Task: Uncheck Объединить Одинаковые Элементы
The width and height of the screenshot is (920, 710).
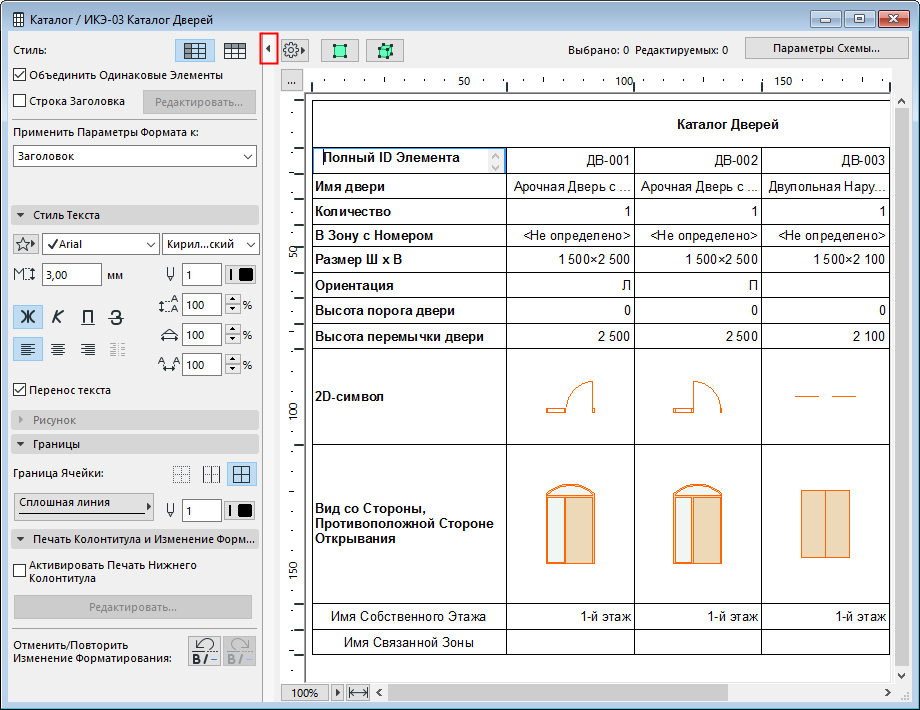Action: click(x=20, y=75)
